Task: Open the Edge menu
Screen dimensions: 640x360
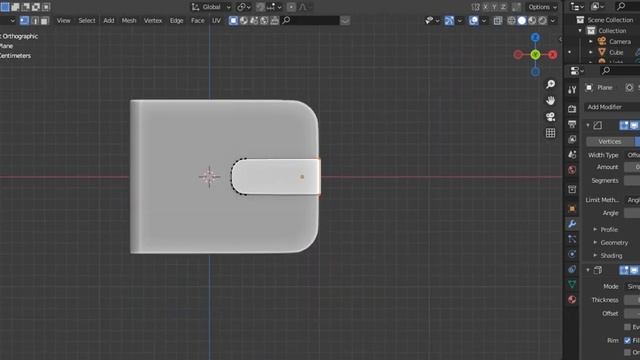Action: point(176,20)
